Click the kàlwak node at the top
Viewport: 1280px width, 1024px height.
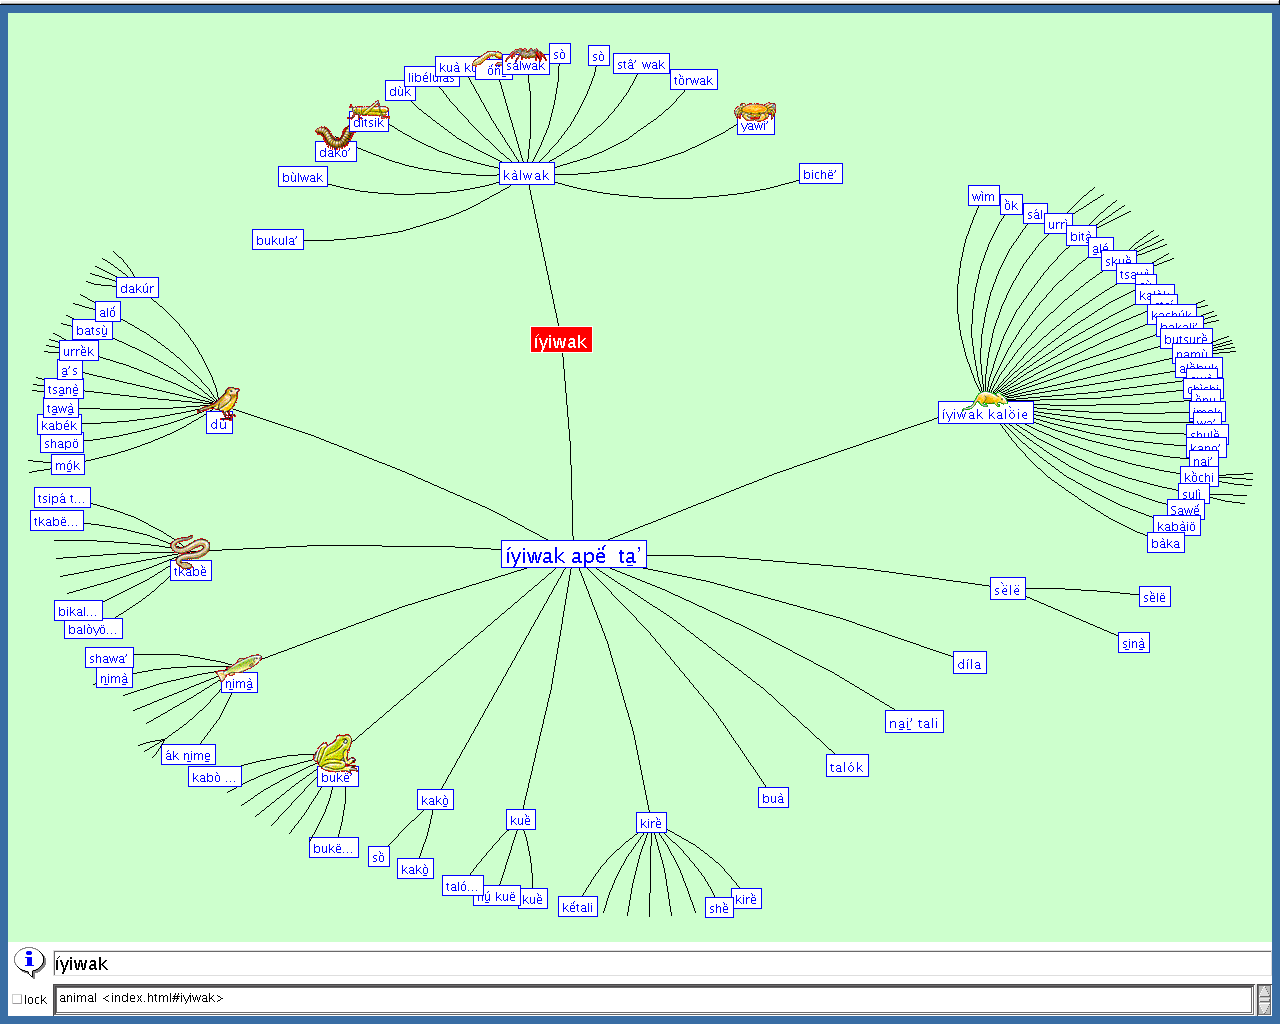point(526,172)
